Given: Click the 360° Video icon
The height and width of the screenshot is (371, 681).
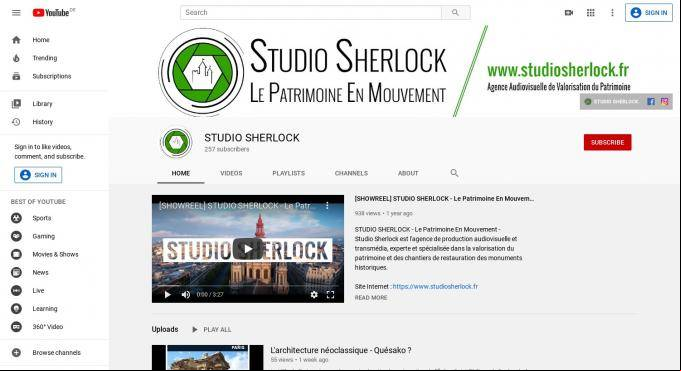Looking at the screenshot, I should point(16,327).
